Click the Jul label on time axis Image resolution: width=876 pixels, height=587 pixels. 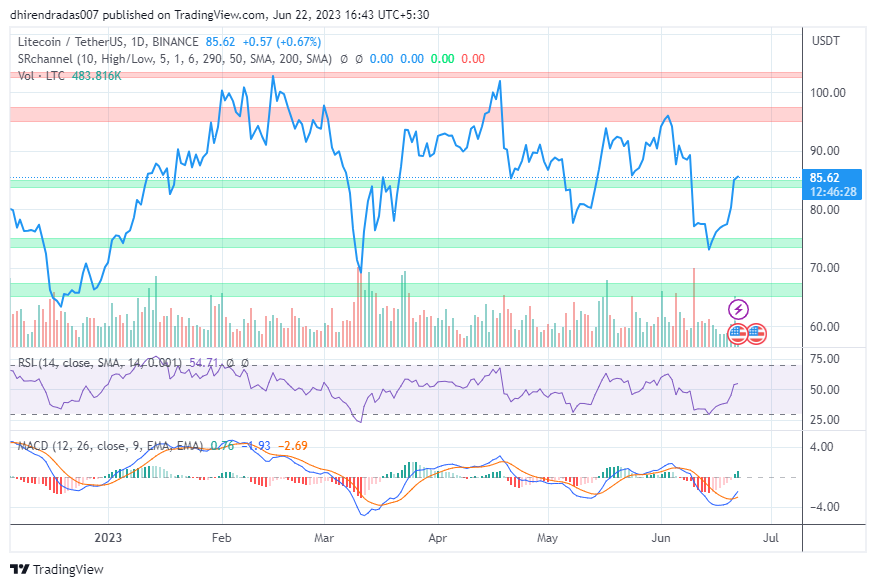pos(770,537)
